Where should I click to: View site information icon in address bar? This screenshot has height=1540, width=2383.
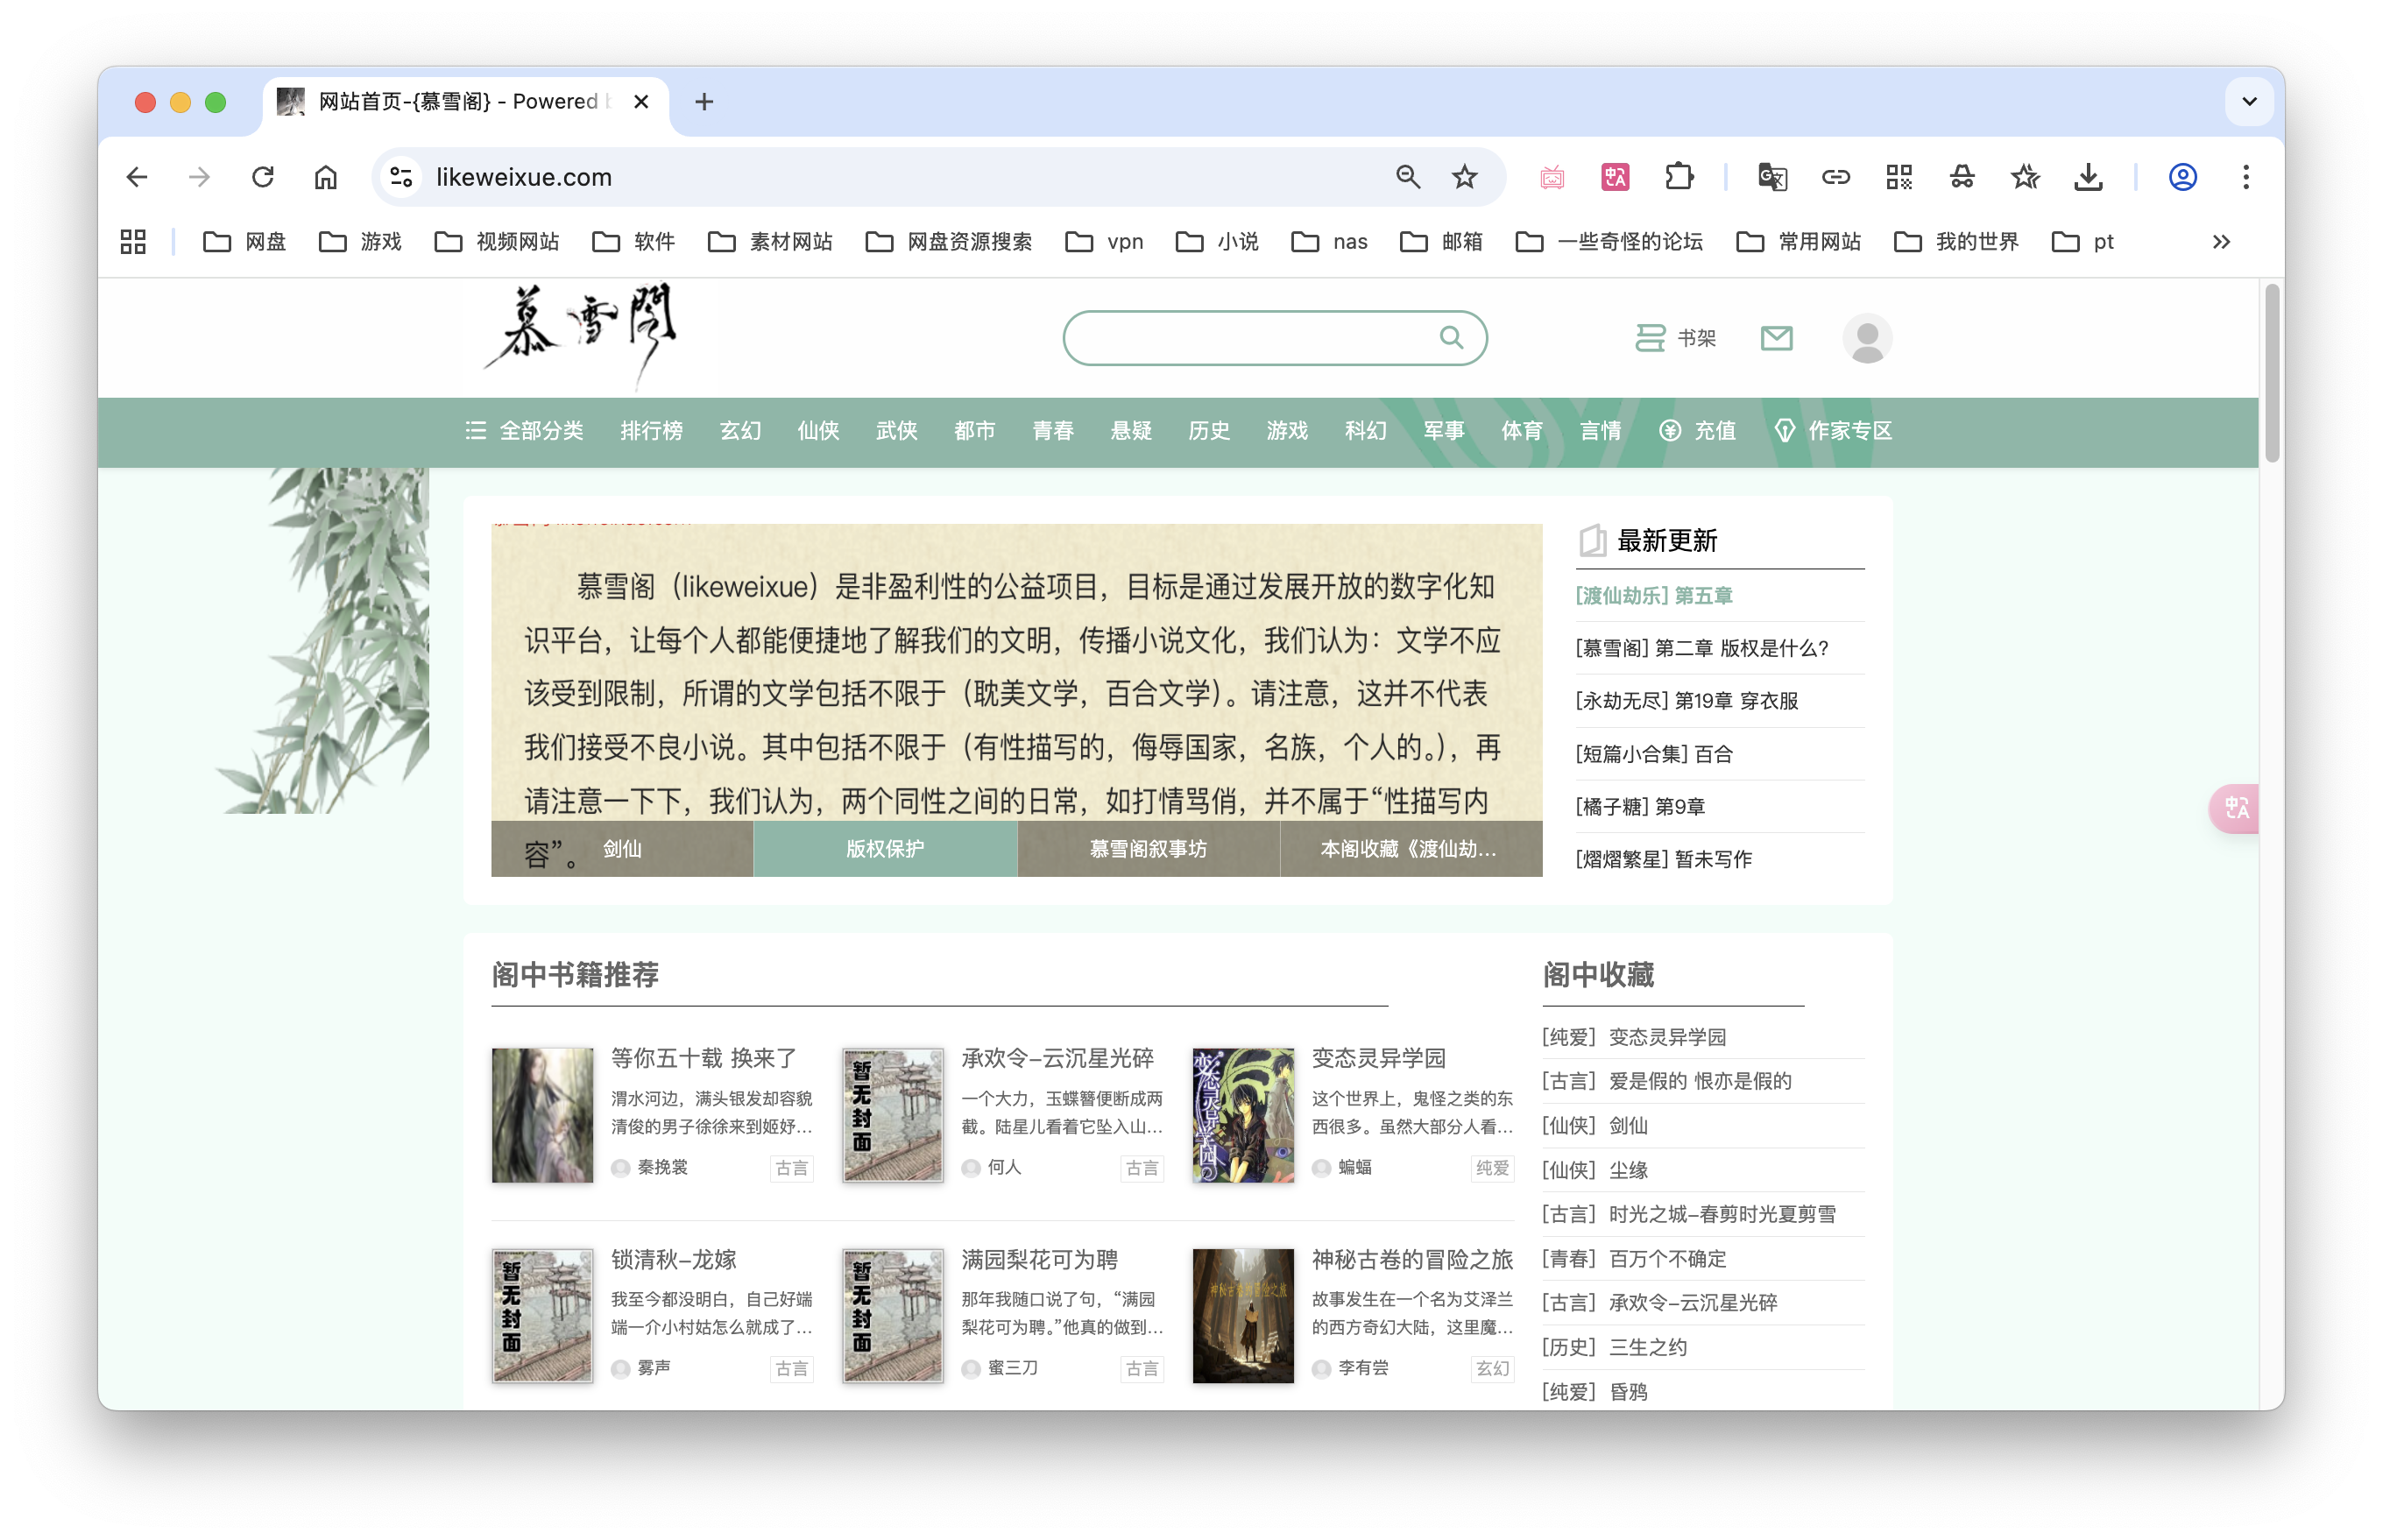tap(401, 177)
